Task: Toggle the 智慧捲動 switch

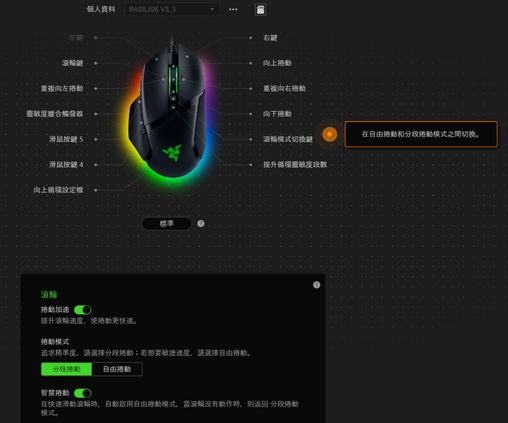Action: tap(83, 393)
